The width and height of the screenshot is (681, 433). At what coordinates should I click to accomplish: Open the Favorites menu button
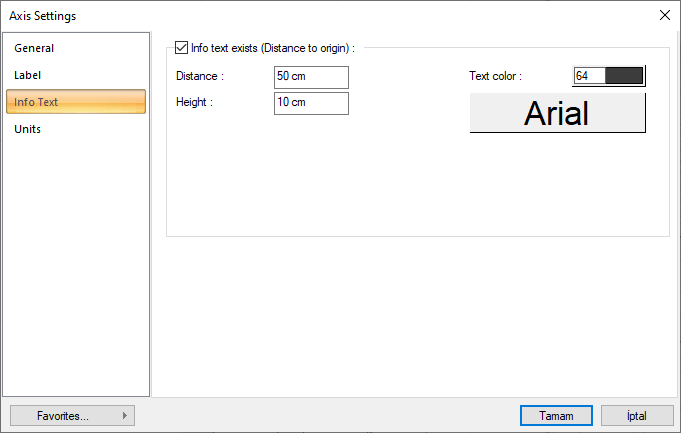(x=72, y=416)
